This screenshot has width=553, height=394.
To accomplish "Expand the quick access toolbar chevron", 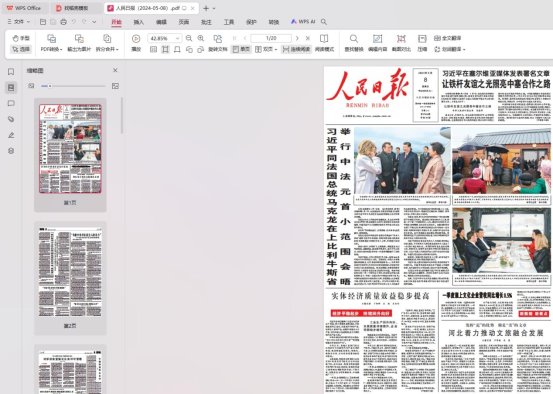I will [x=94, y=22].
